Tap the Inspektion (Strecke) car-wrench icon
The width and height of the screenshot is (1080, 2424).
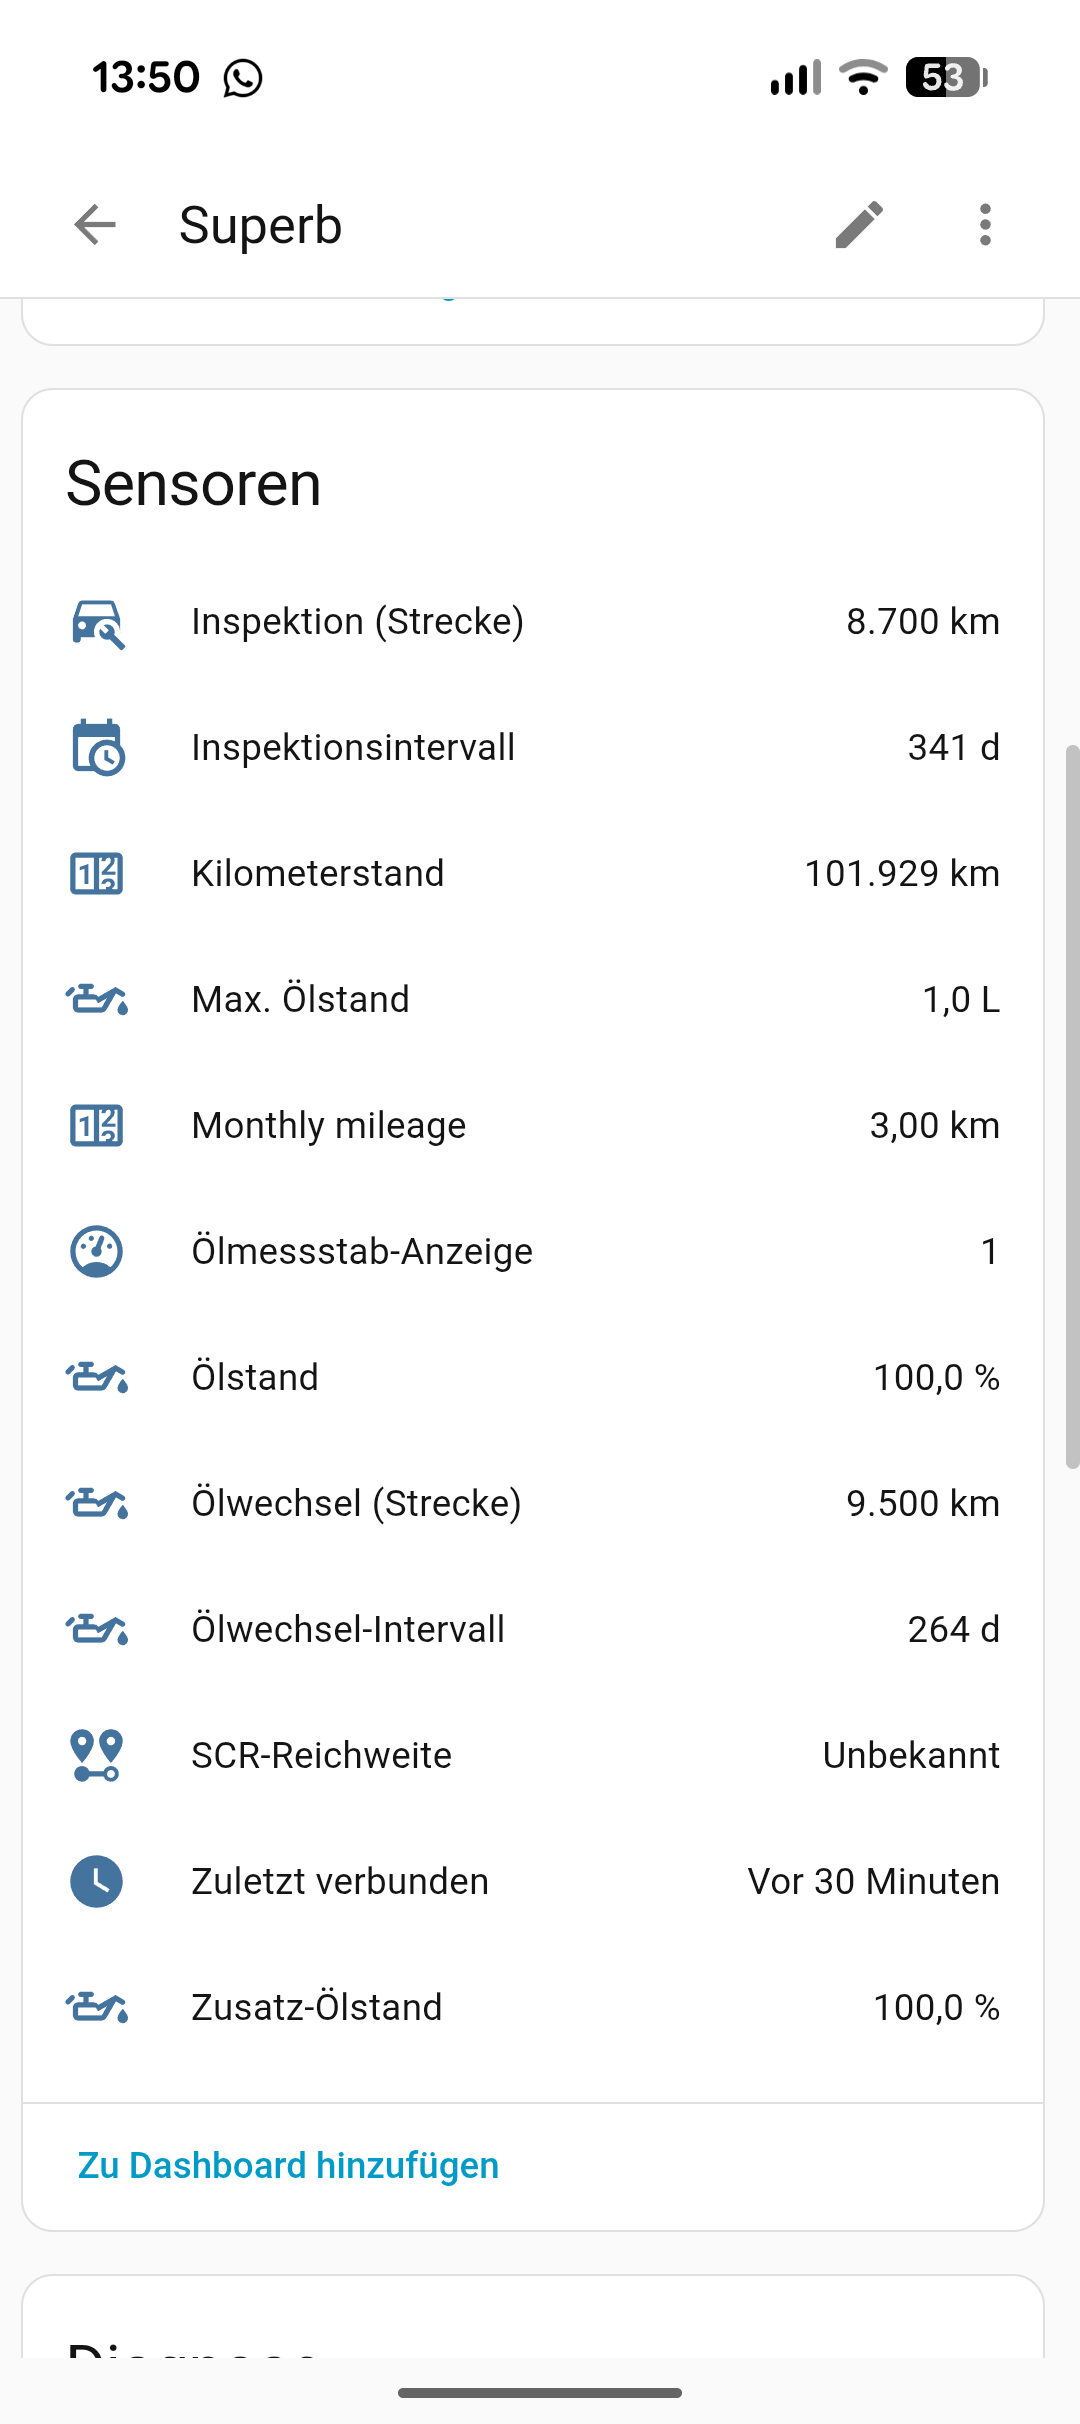pyautogui.click(x=97, y=622)
